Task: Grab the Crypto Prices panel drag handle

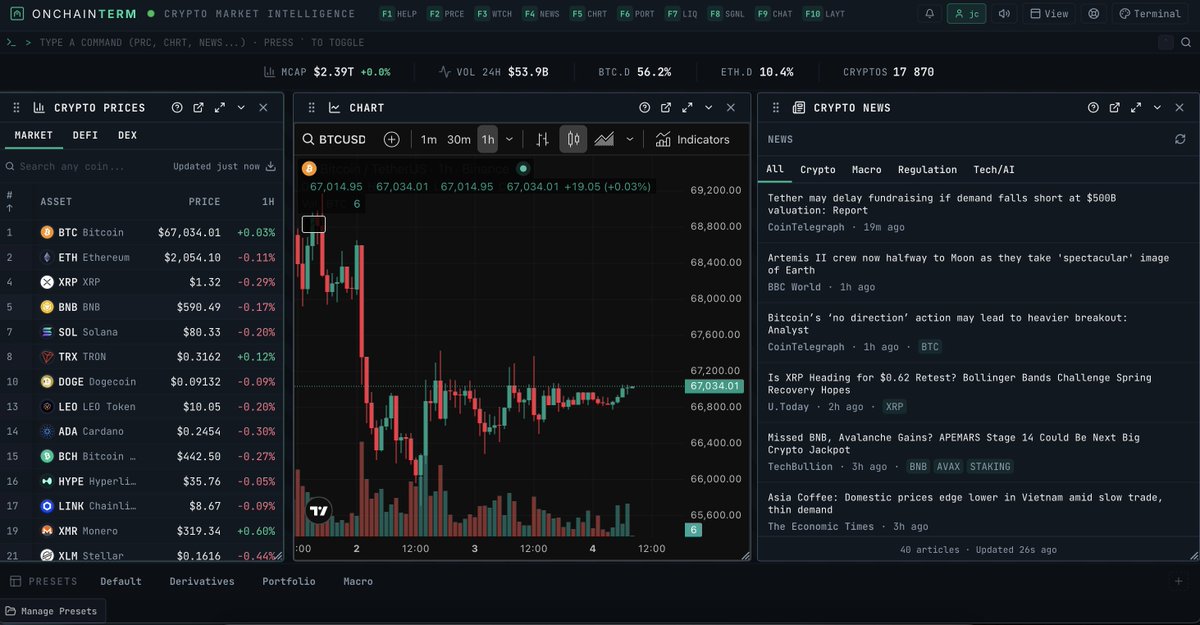Action: point(17,107)
